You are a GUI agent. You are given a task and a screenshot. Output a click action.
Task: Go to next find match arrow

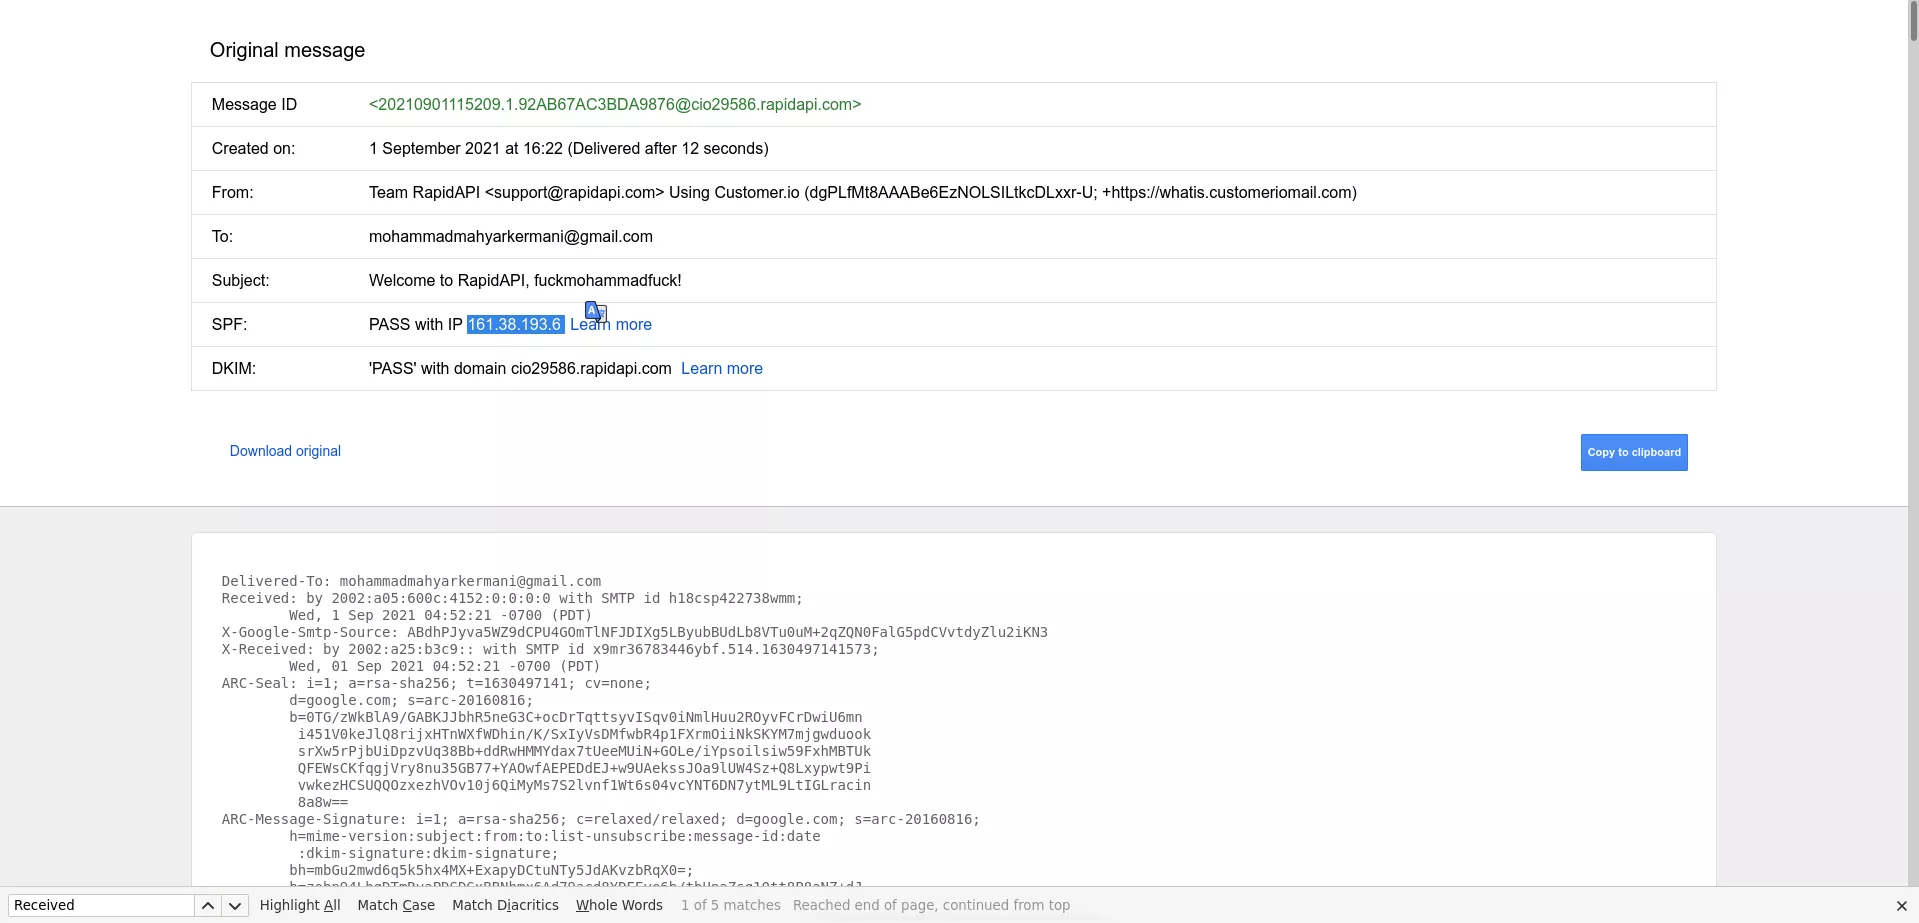235,906
